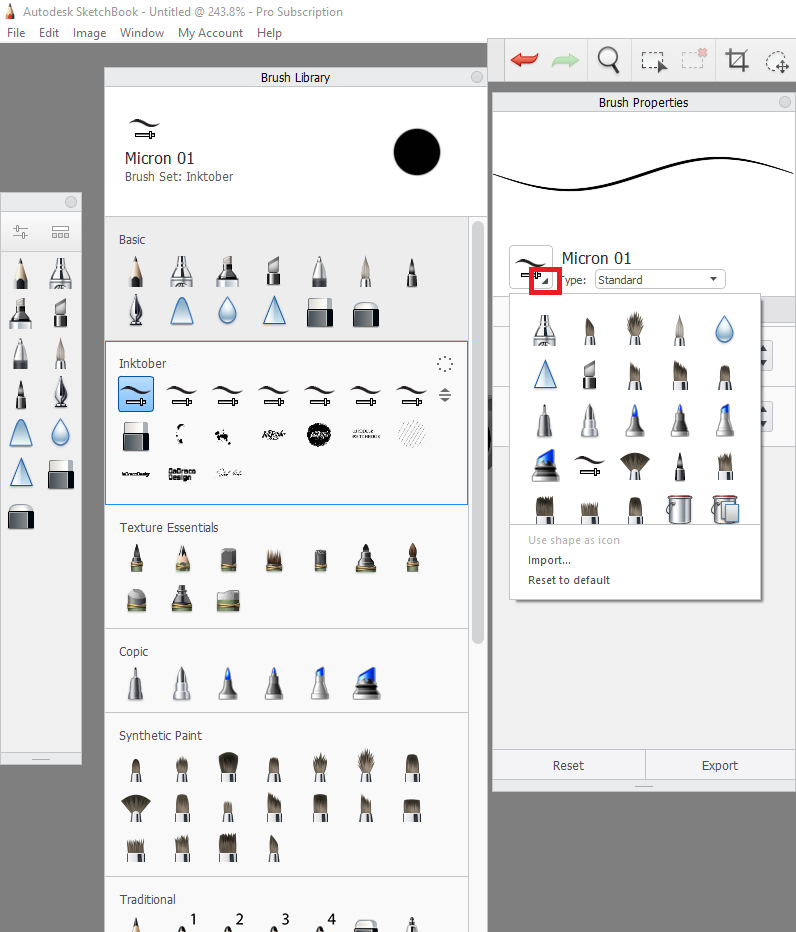
Task: Open brush library grid icon in palette
Action: pos(60,232)
